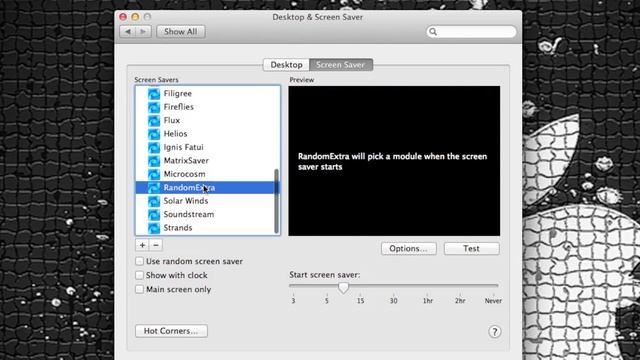
Task: Click the Soundstream screen saver icon
Action: tap(154, 215)
